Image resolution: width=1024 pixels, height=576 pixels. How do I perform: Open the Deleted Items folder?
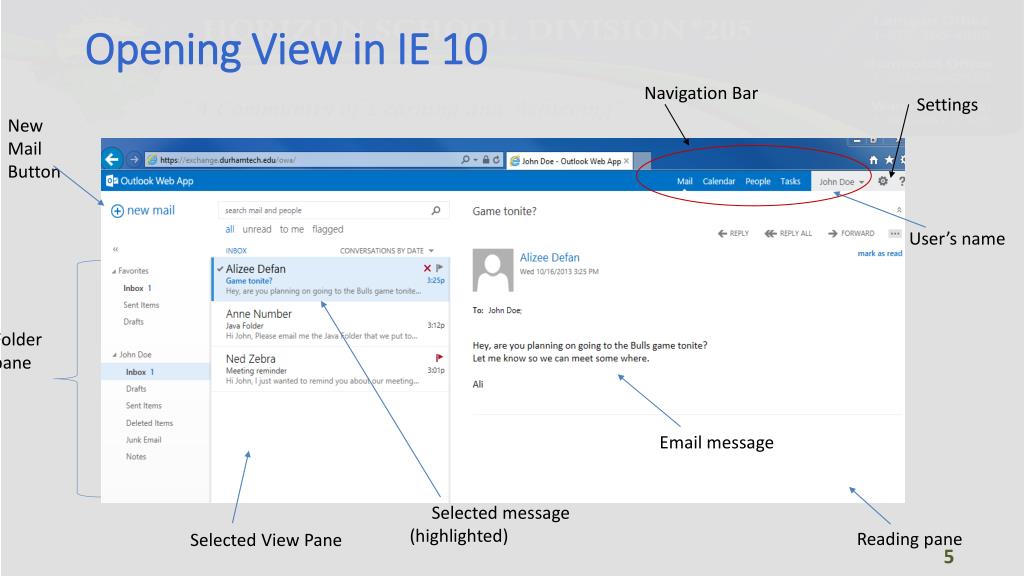pyautogui.click(x=150, y=423)
